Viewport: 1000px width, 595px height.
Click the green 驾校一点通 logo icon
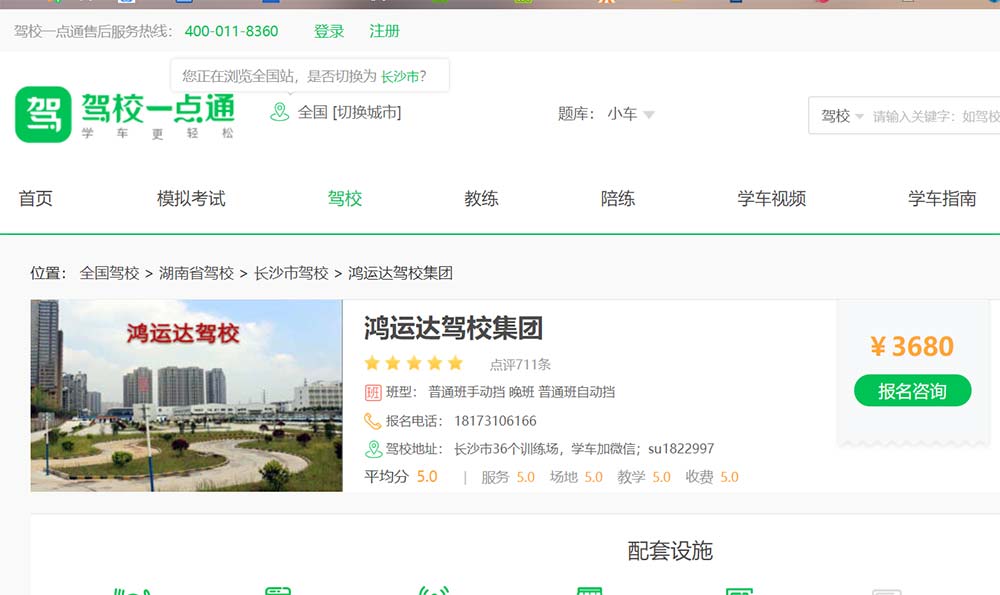coord(43,114)
